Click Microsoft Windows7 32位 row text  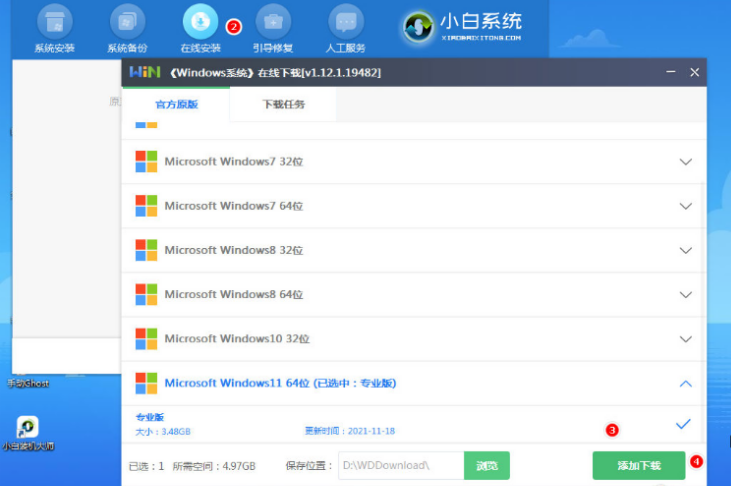coord(234,161)
